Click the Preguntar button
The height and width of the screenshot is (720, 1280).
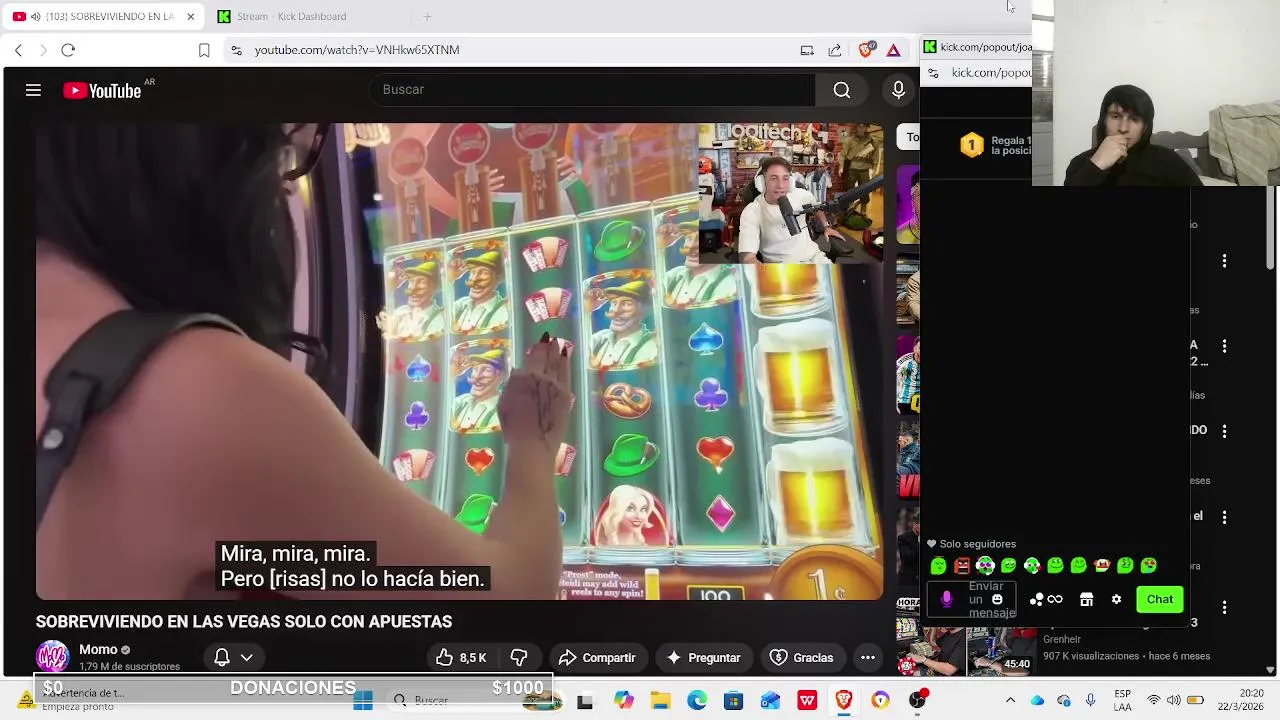tap(703, 657)
